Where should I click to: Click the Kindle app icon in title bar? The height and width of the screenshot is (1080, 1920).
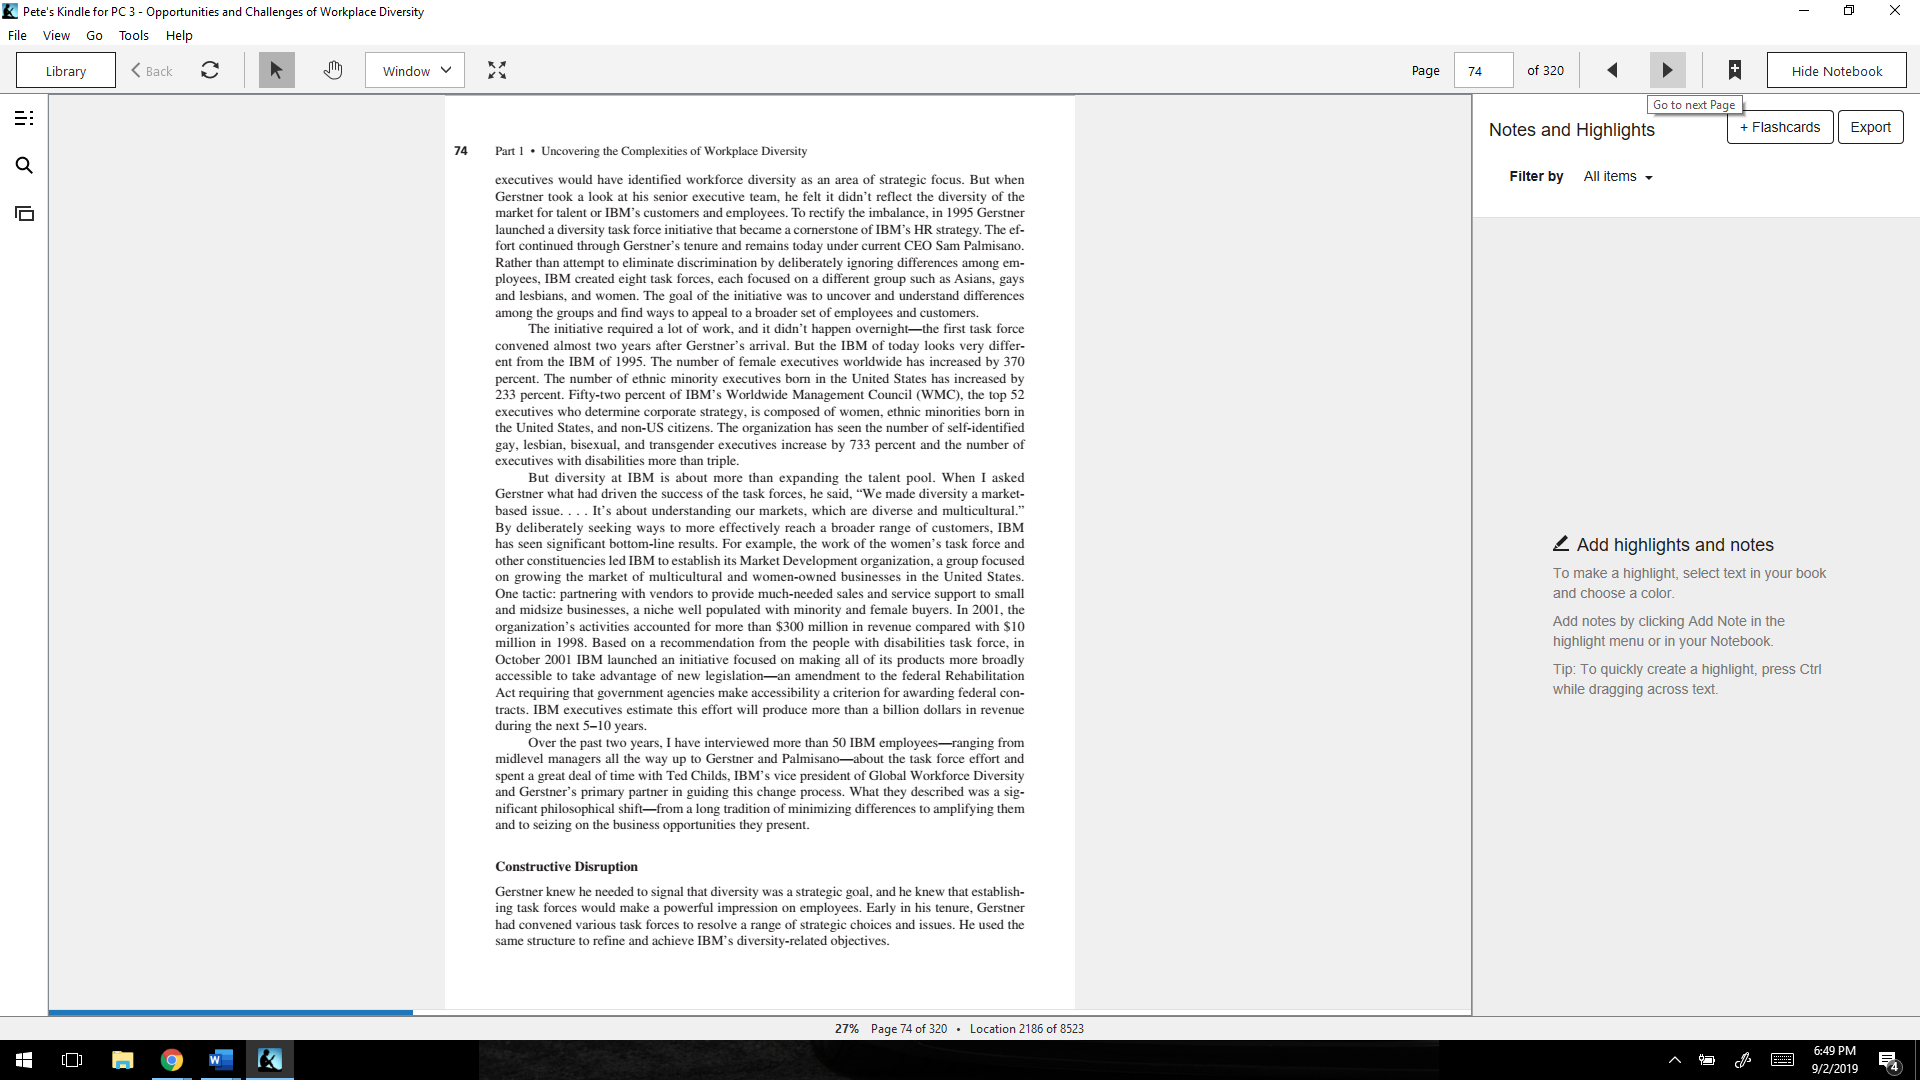(x=10, y=11)
